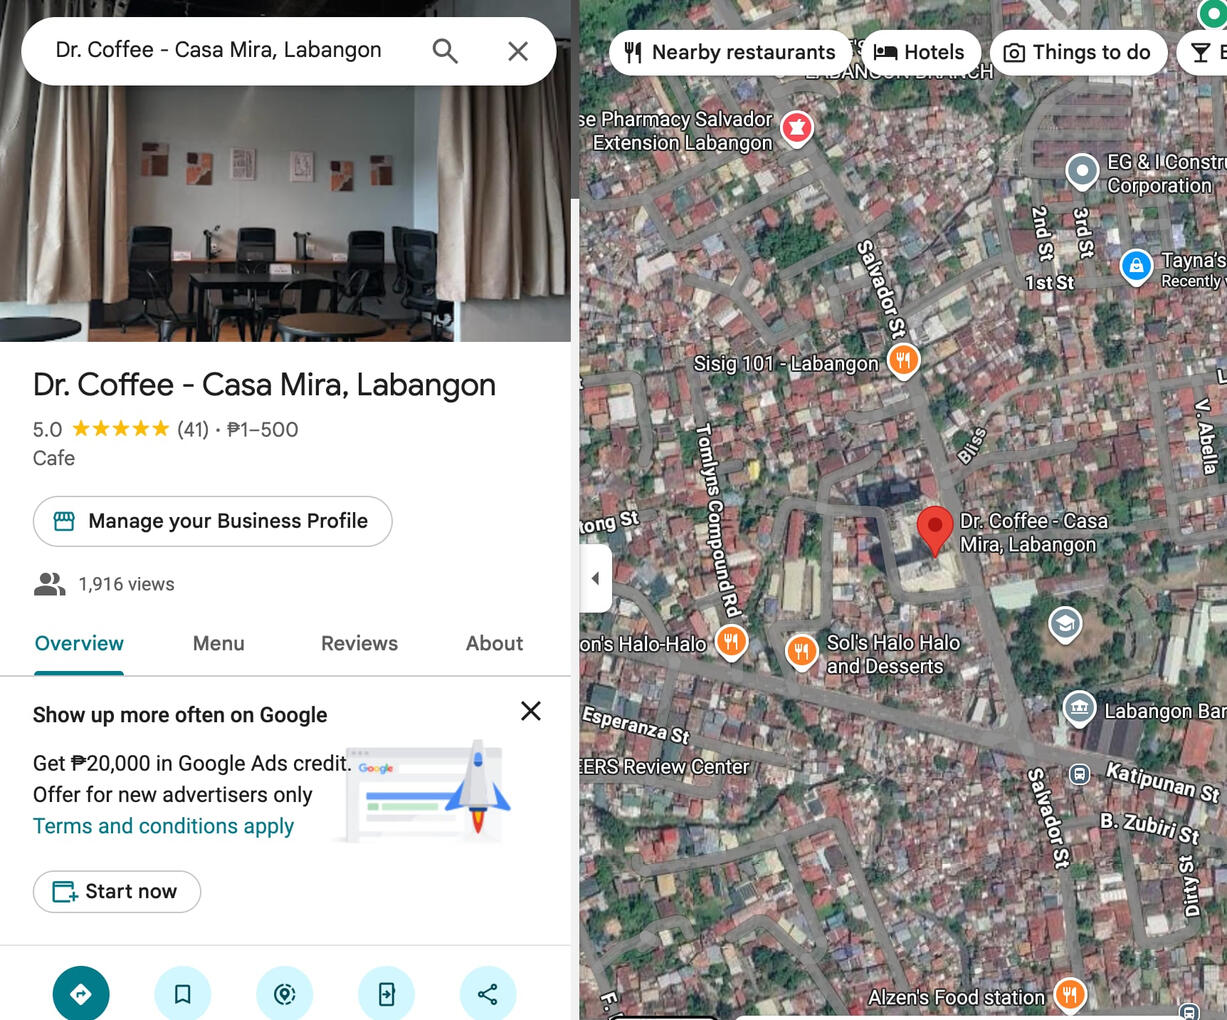Click the bus stop icon on Katipunan St
This screenshot has height=1020, width=1227.
tap(1080, 774)
